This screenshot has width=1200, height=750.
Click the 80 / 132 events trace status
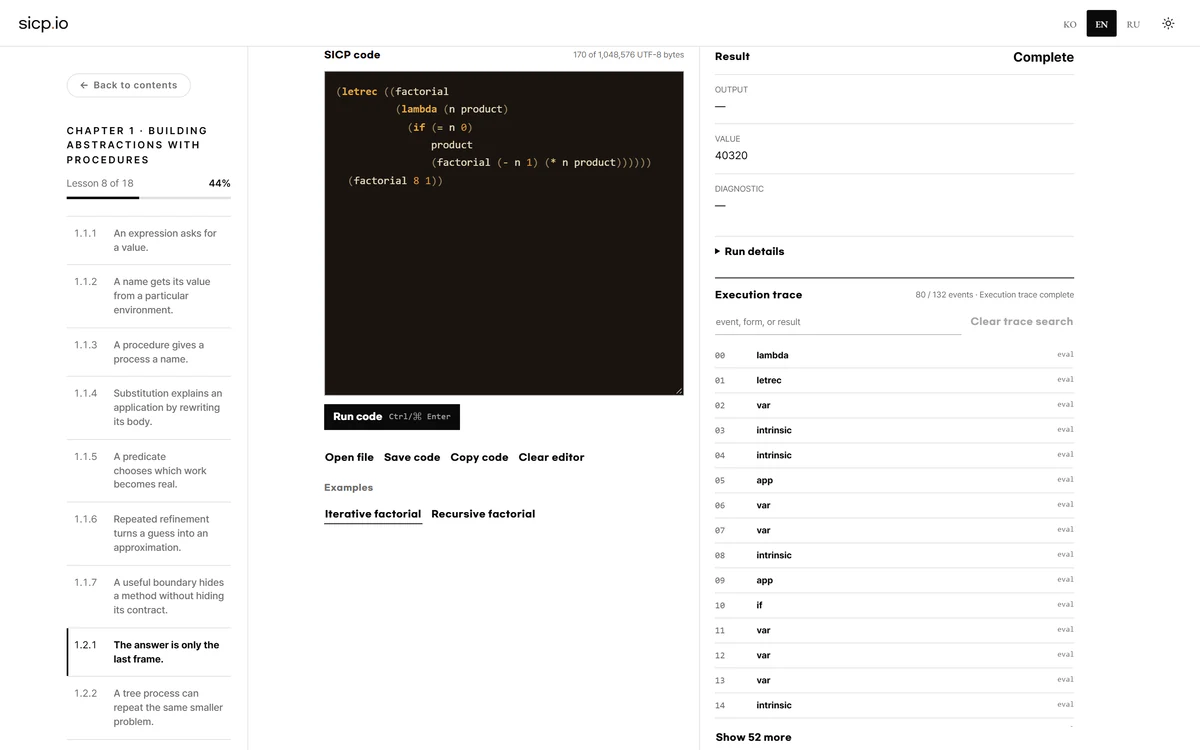tap(994, 295)
